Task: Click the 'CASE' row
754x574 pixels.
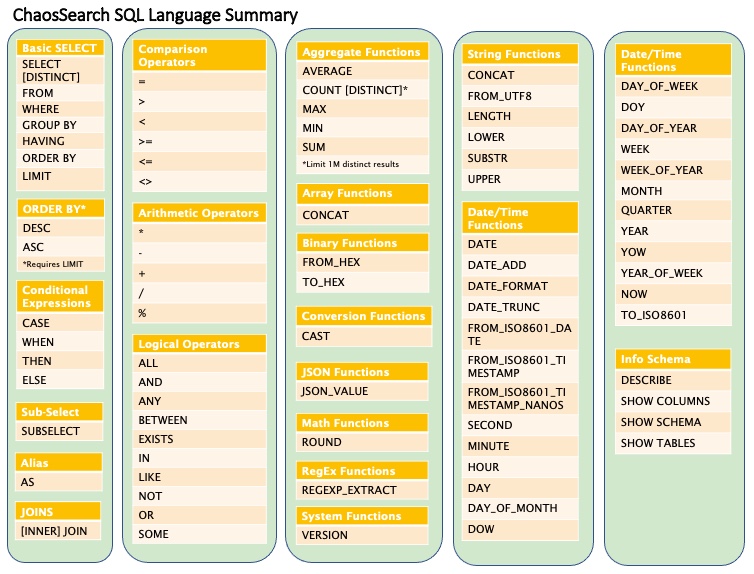Action: point(60,323)
